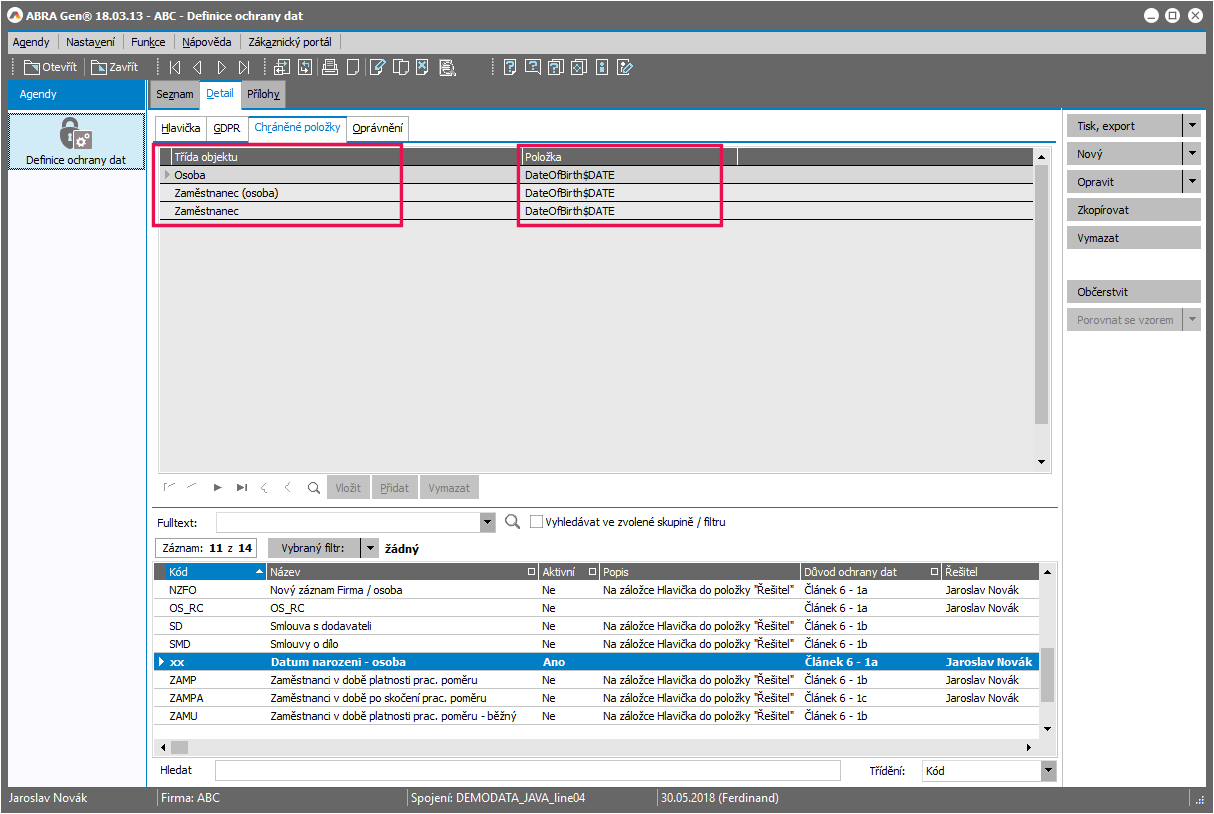
Task: Jump to last record in toolbar
Action: [244, 68]
